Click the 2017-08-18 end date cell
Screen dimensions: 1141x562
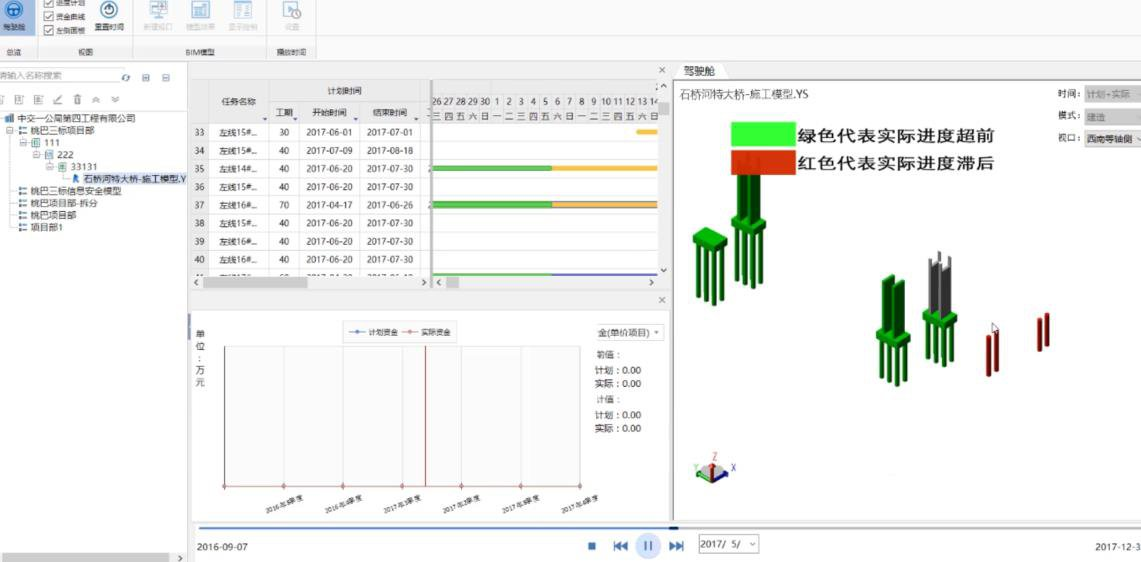point(389,151)
